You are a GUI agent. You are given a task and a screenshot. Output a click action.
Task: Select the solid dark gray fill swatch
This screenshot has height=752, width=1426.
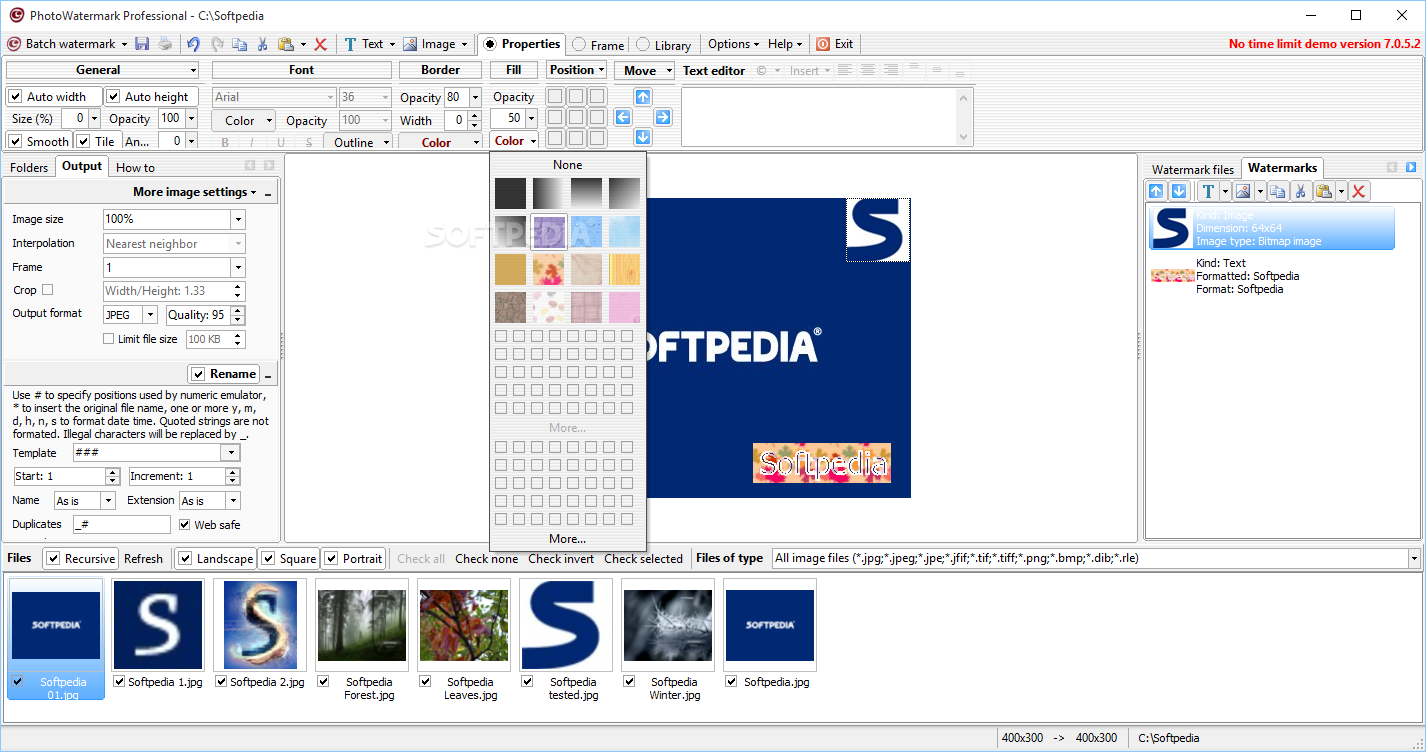point(510,193)
